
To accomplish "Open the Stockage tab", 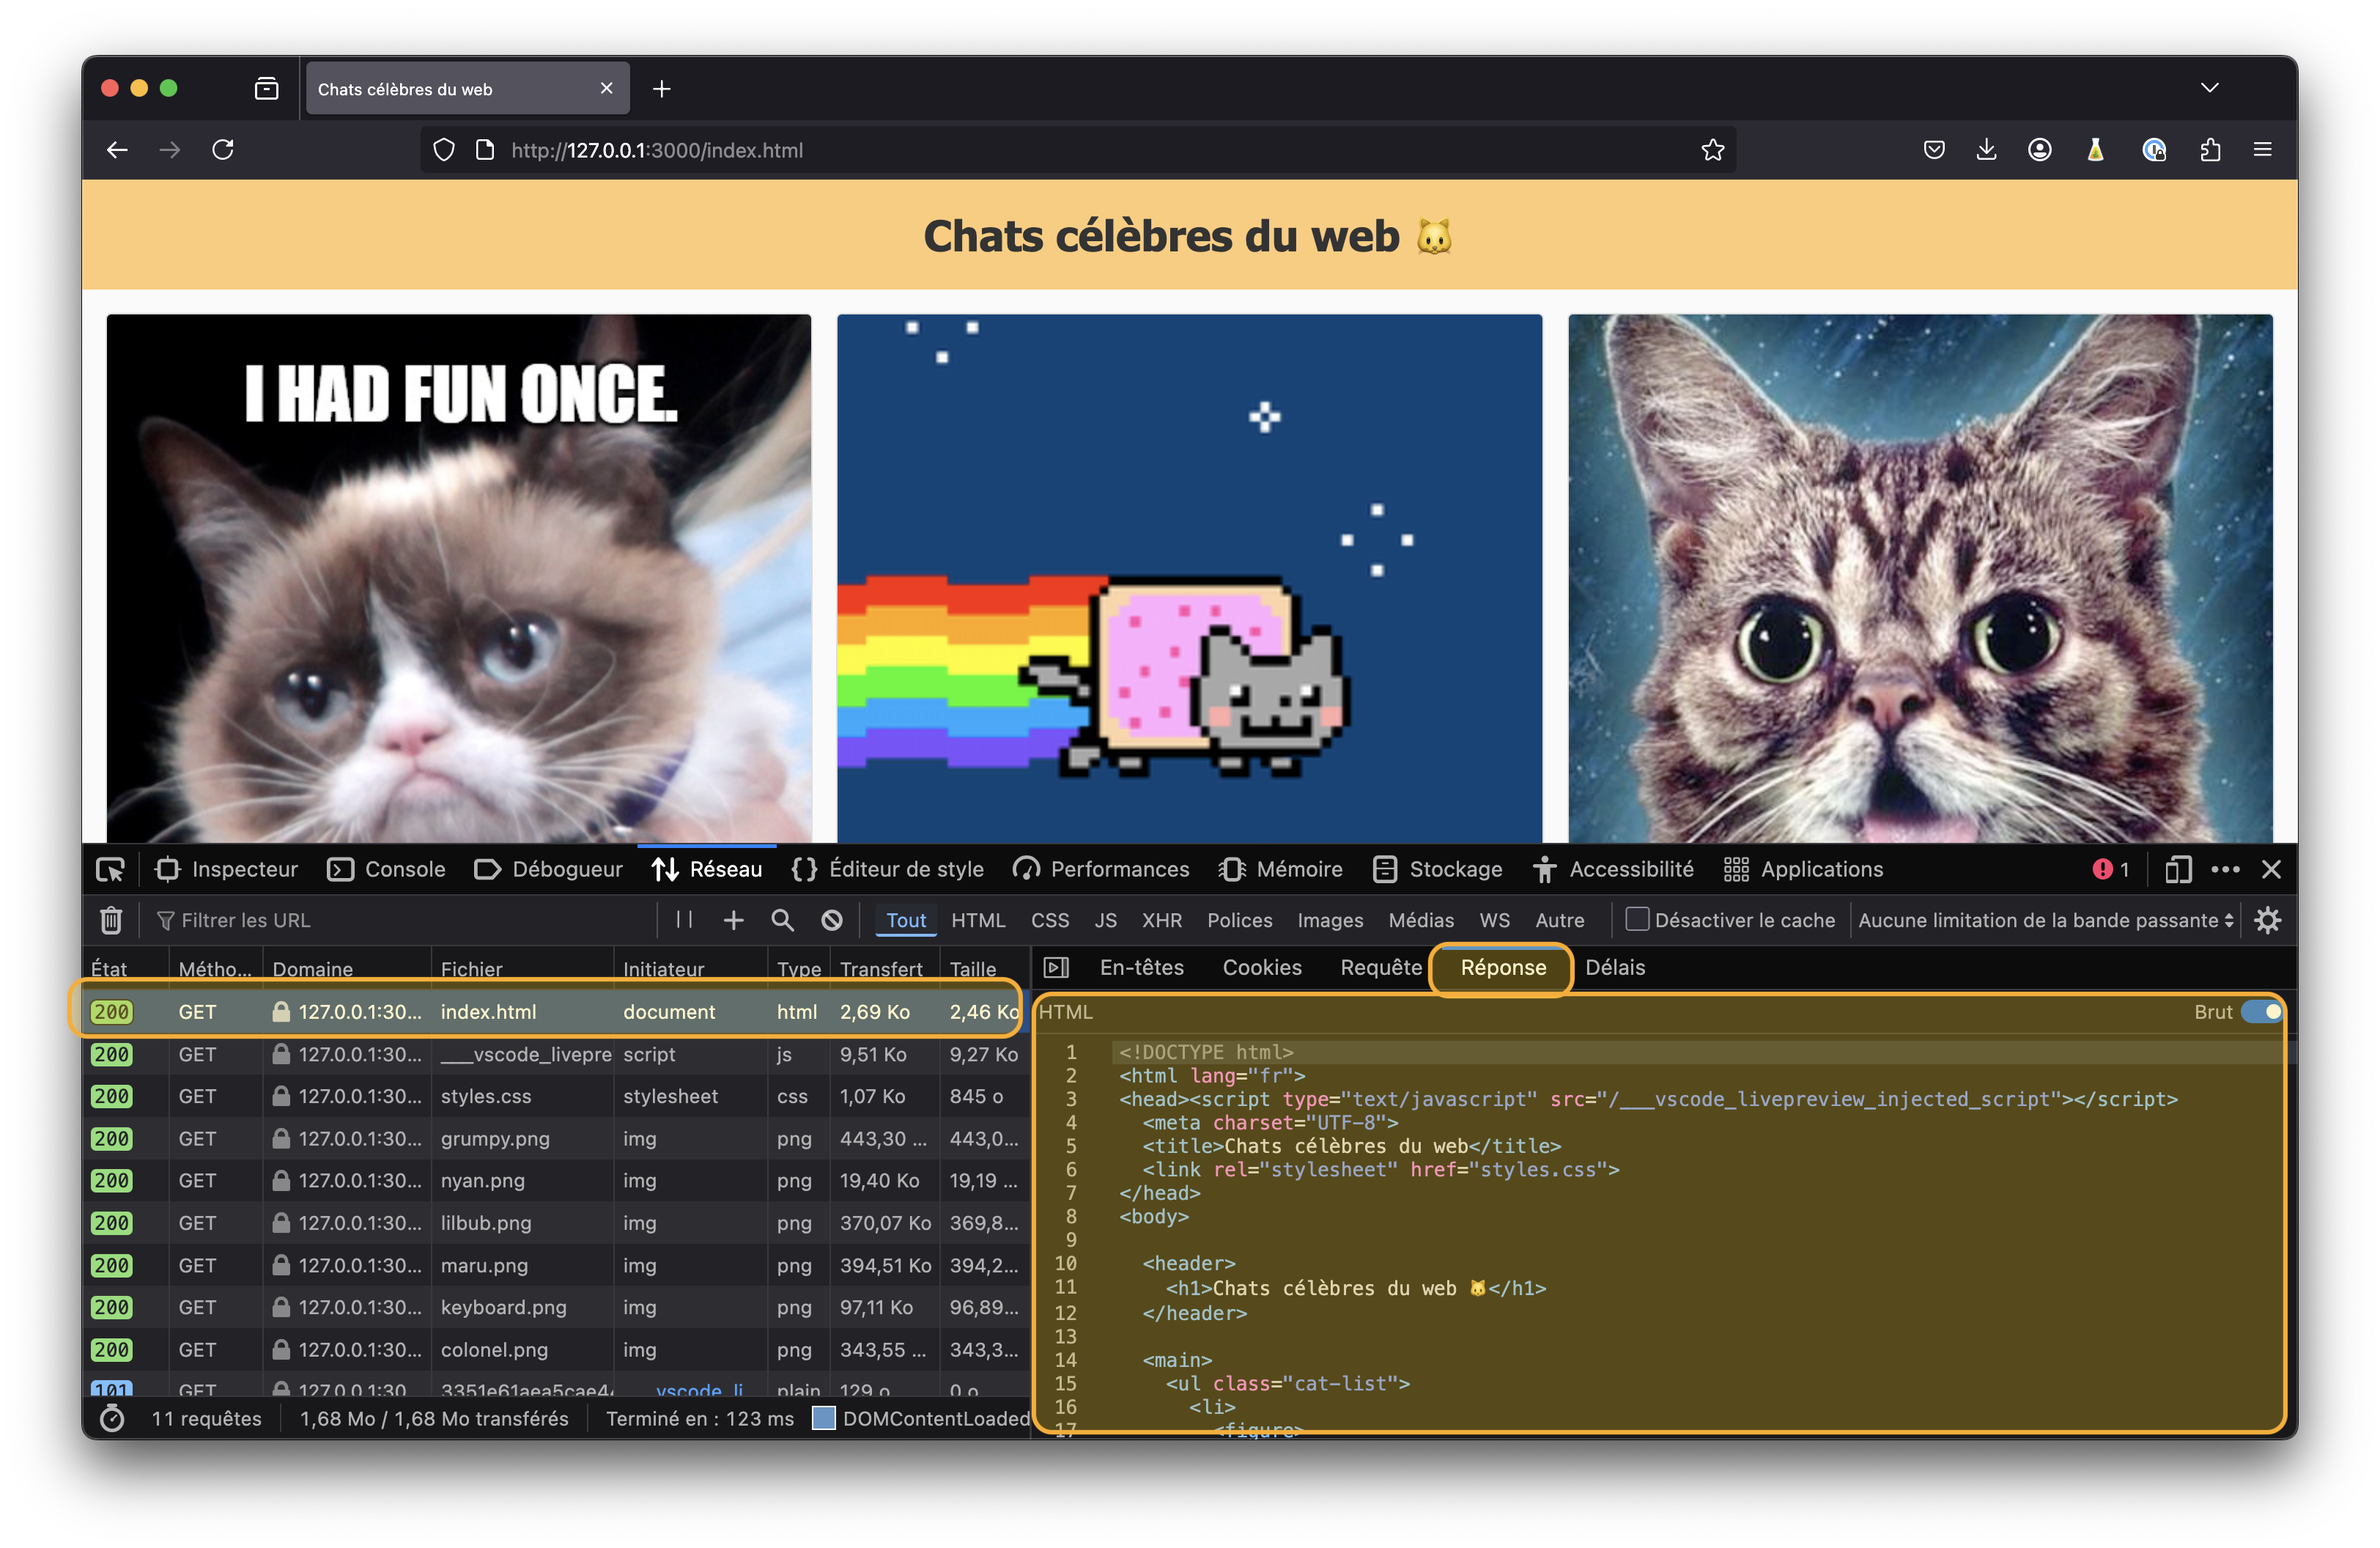I will click(x=1437, y=870).
